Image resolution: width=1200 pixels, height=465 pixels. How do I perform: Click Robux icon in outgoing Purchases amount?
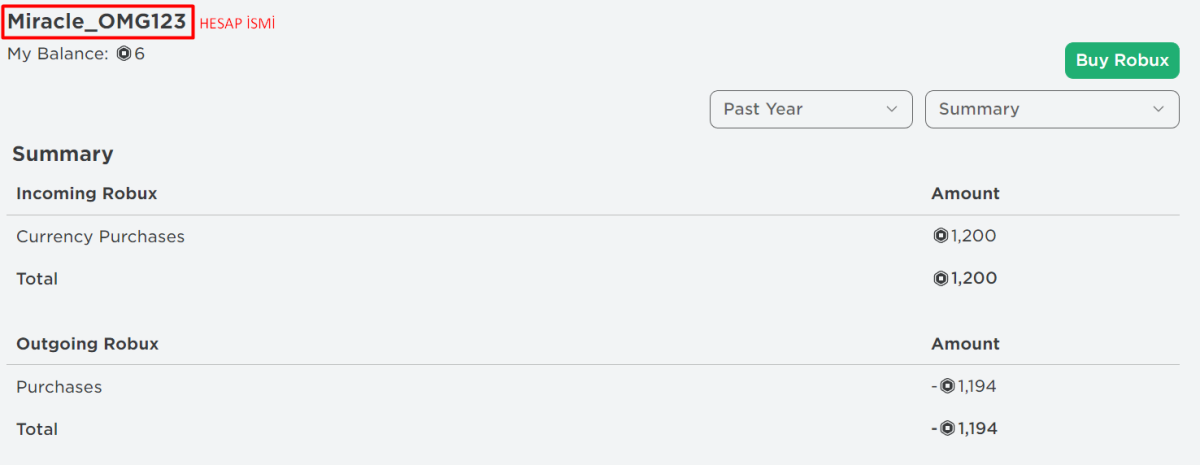point(947,387)
